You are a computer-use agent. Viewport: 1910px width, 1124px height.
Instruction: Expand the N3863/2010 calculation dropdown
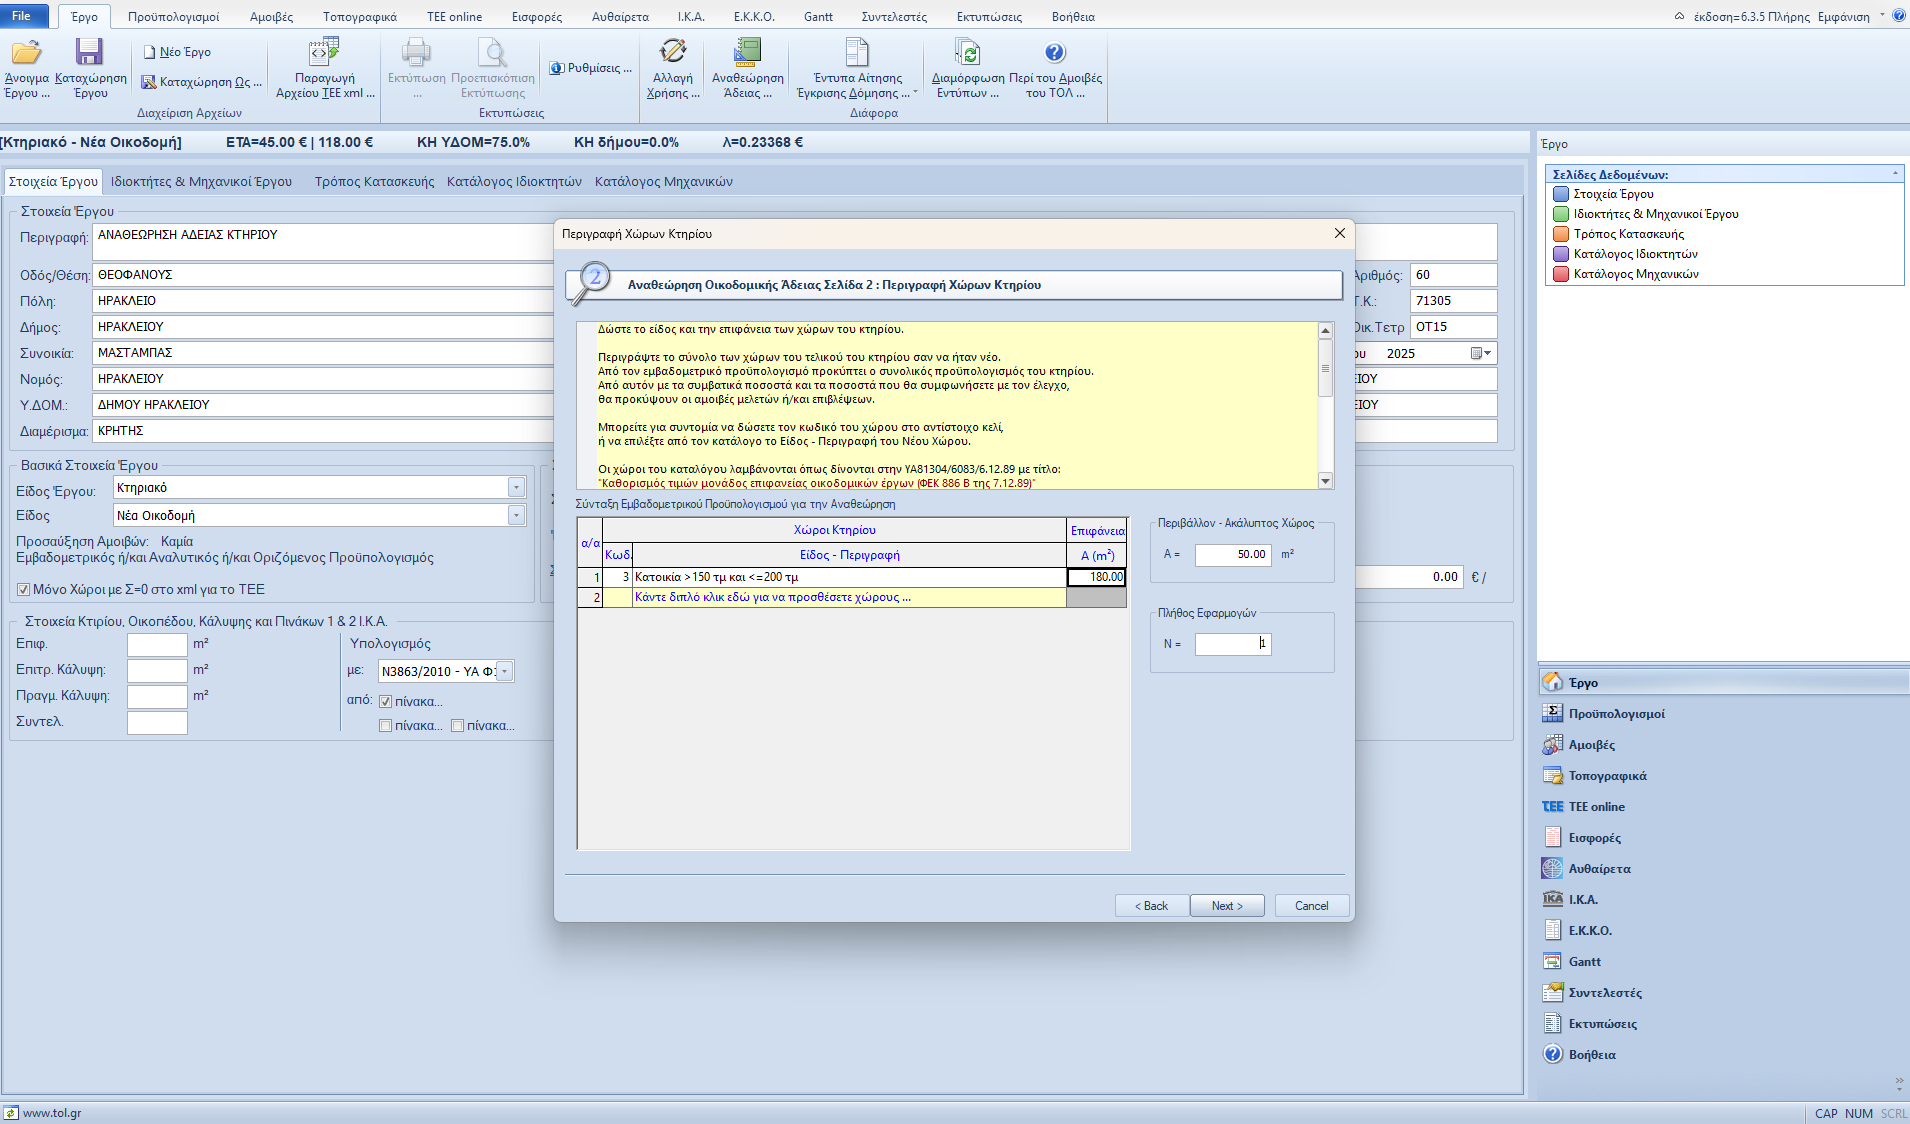coord(505,672)
